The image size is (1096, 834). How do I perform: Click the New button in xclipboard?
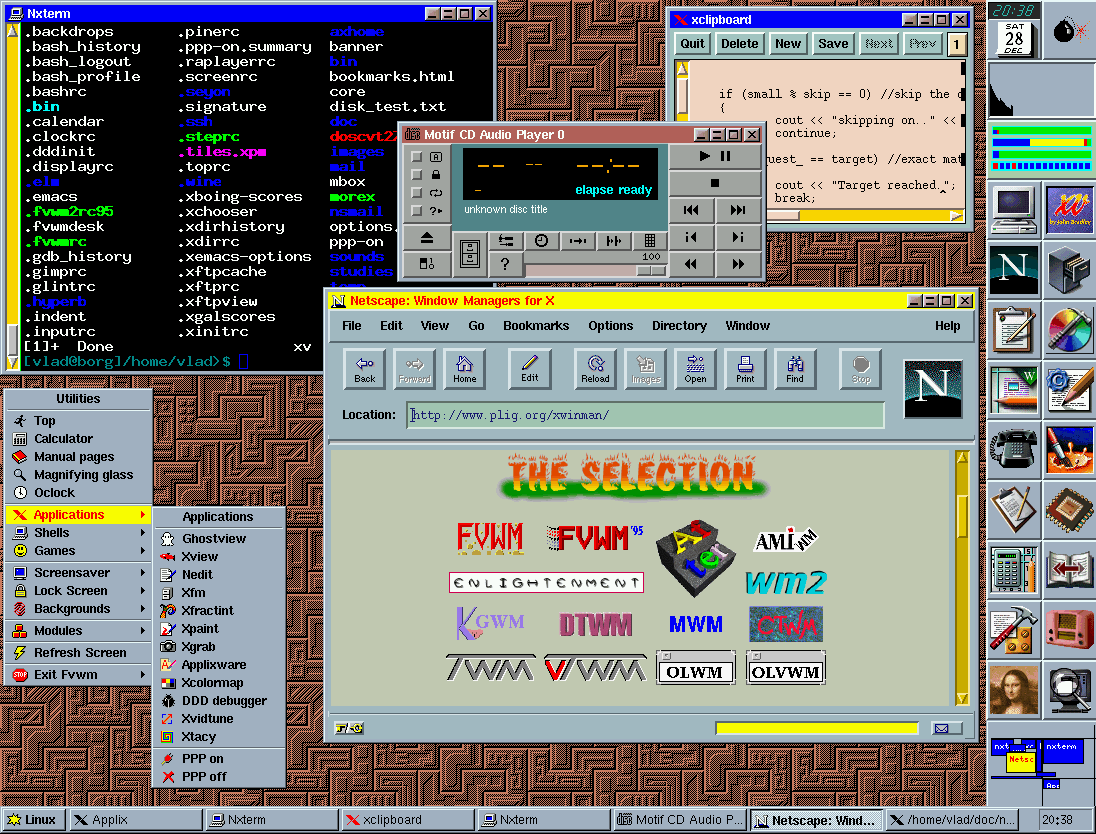788,43
